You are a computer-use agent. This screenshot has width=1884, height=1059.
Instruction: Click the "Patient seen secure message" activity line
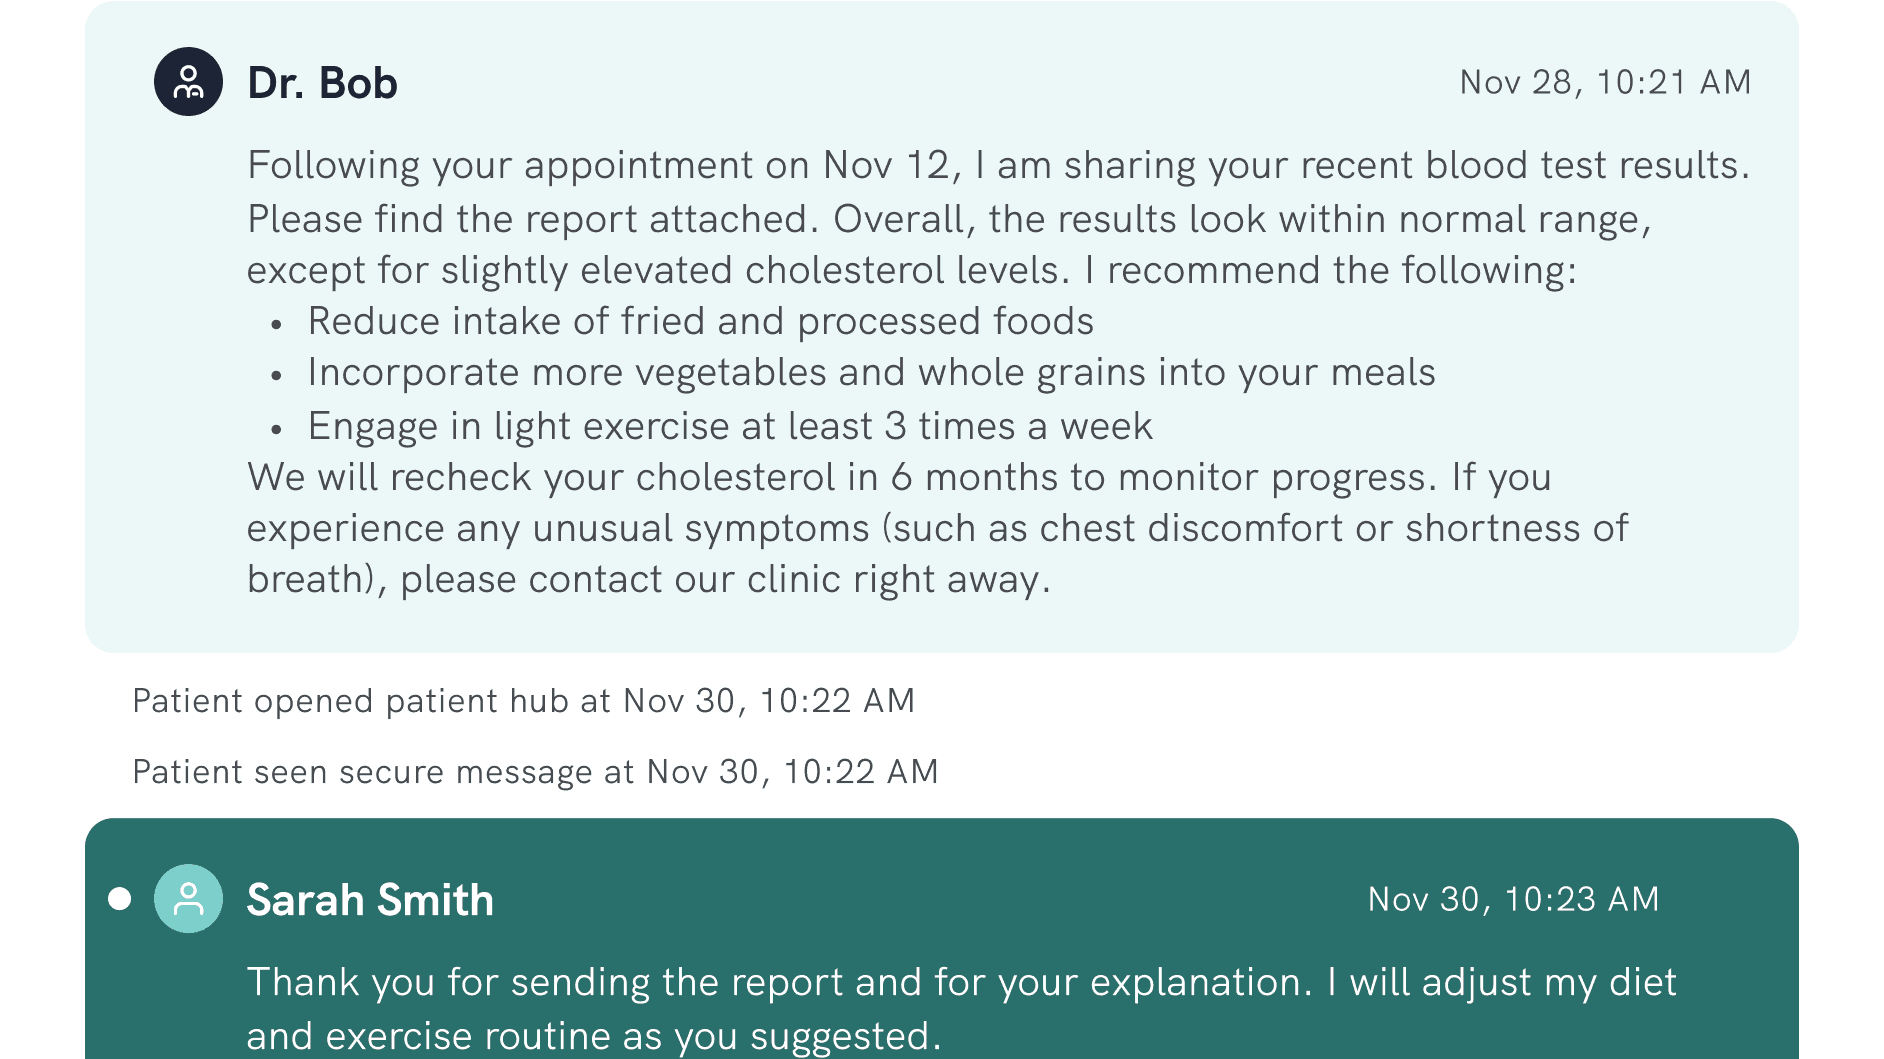(535, 772)
